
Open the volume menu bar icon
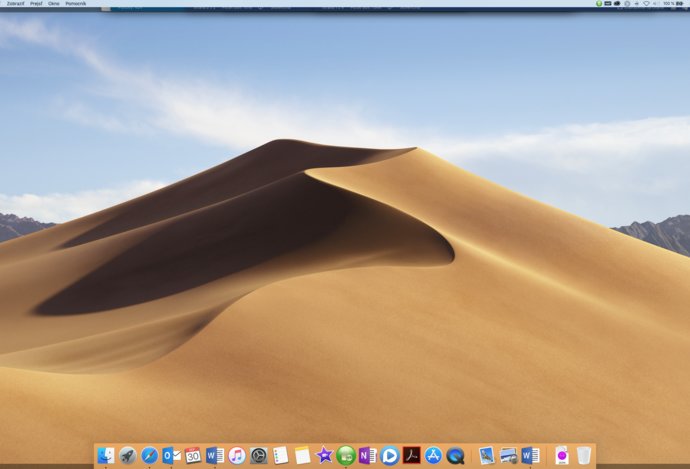pos(655,3)
